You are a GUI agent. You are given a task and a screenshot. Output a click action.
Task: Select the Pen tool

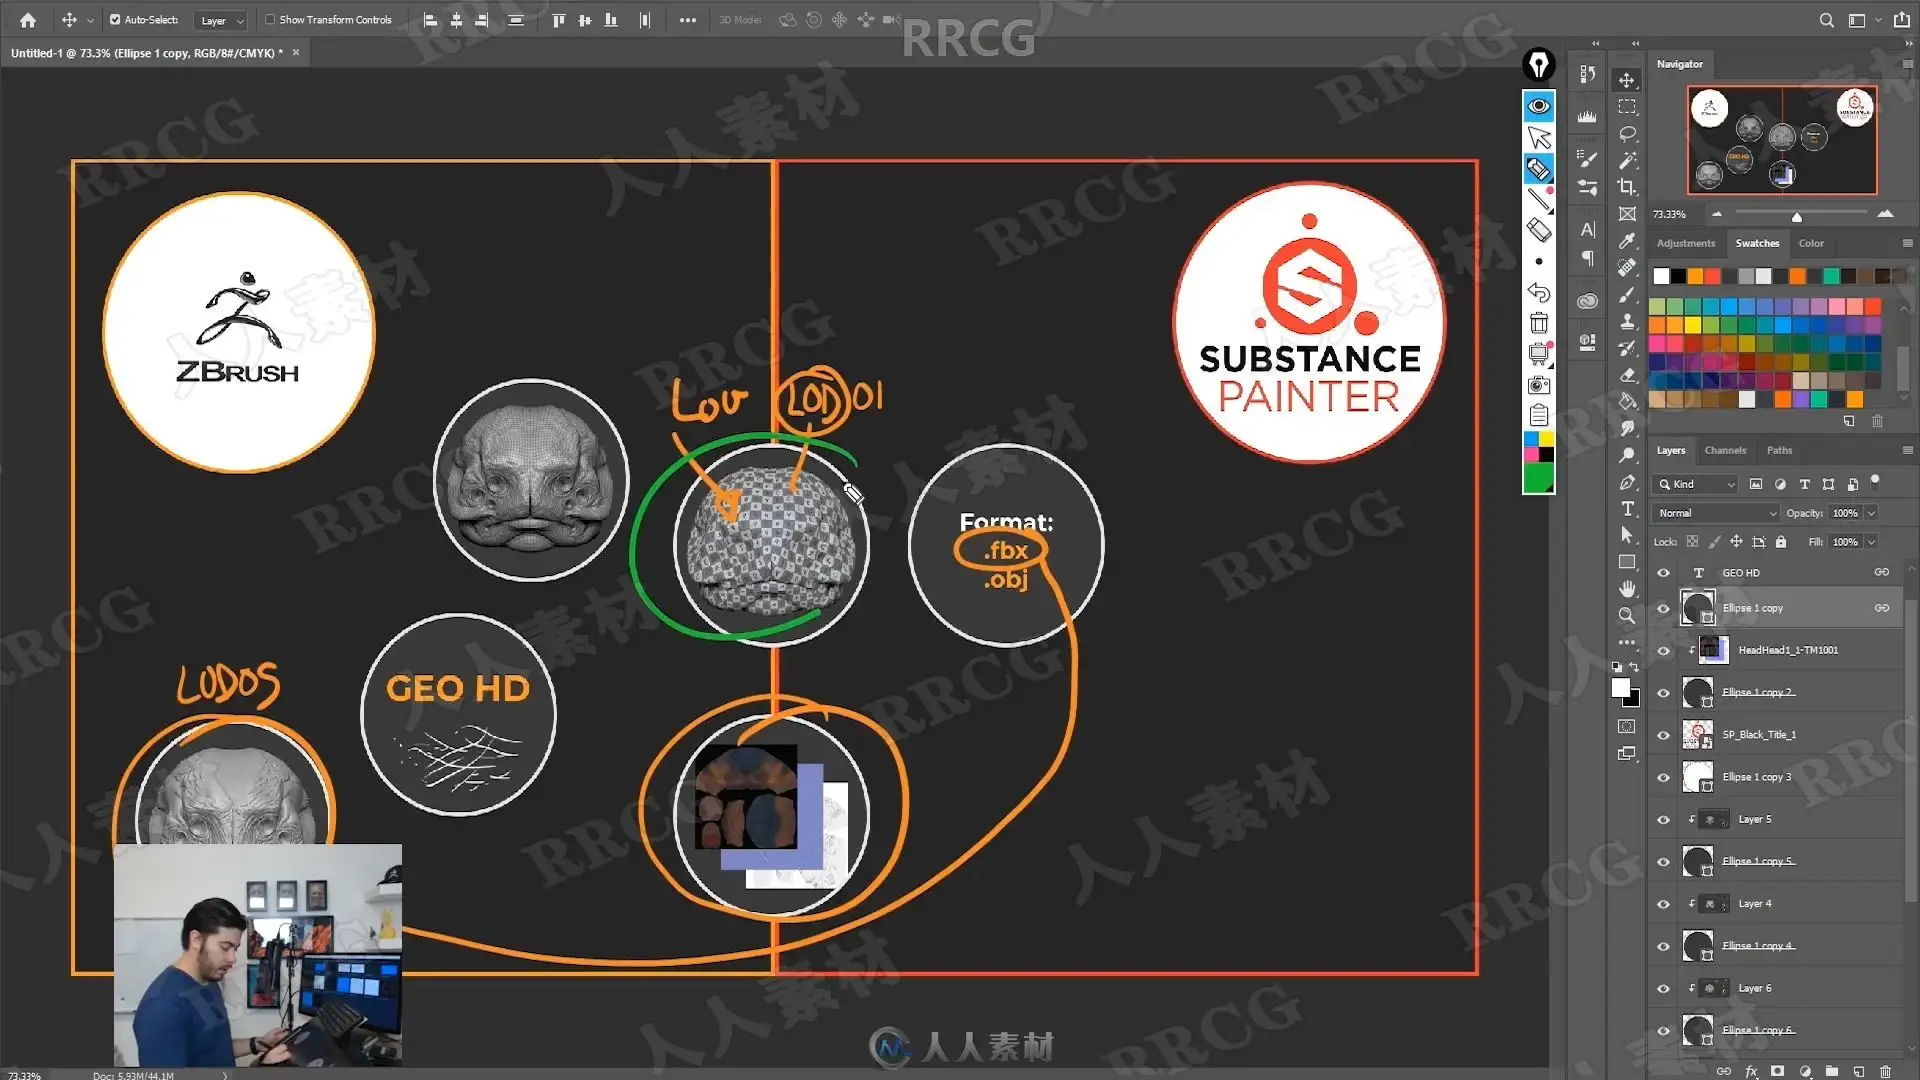[x=1627, y=482]
